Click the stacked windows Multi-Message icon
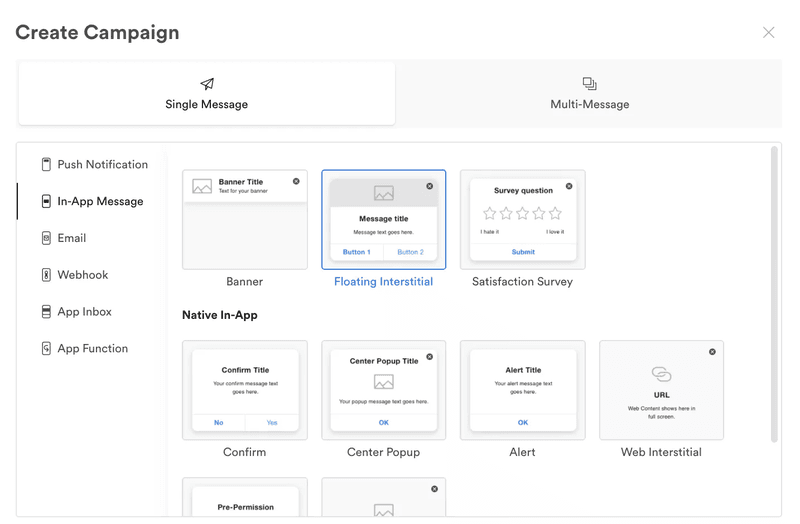This screenshot has height=524, width=800. click(589, 84)
